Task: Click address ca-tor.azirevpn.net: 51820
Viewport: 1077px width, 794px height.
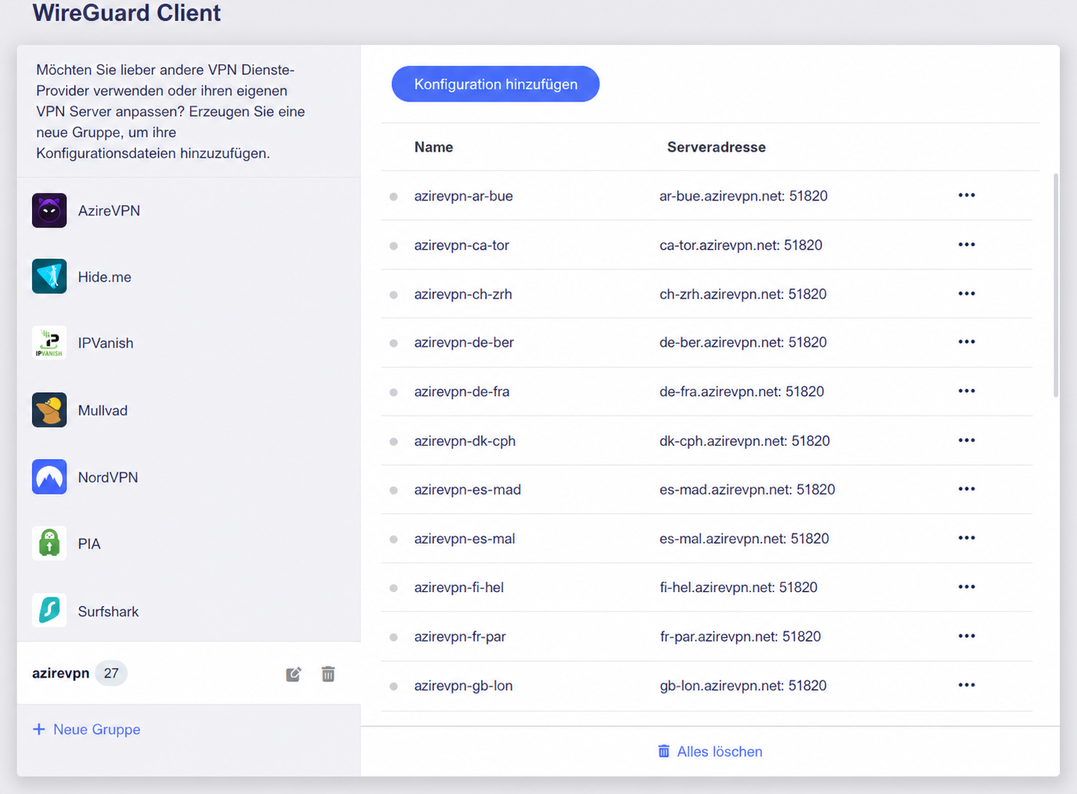Action: pyautogui.click(x=740, y=245)
